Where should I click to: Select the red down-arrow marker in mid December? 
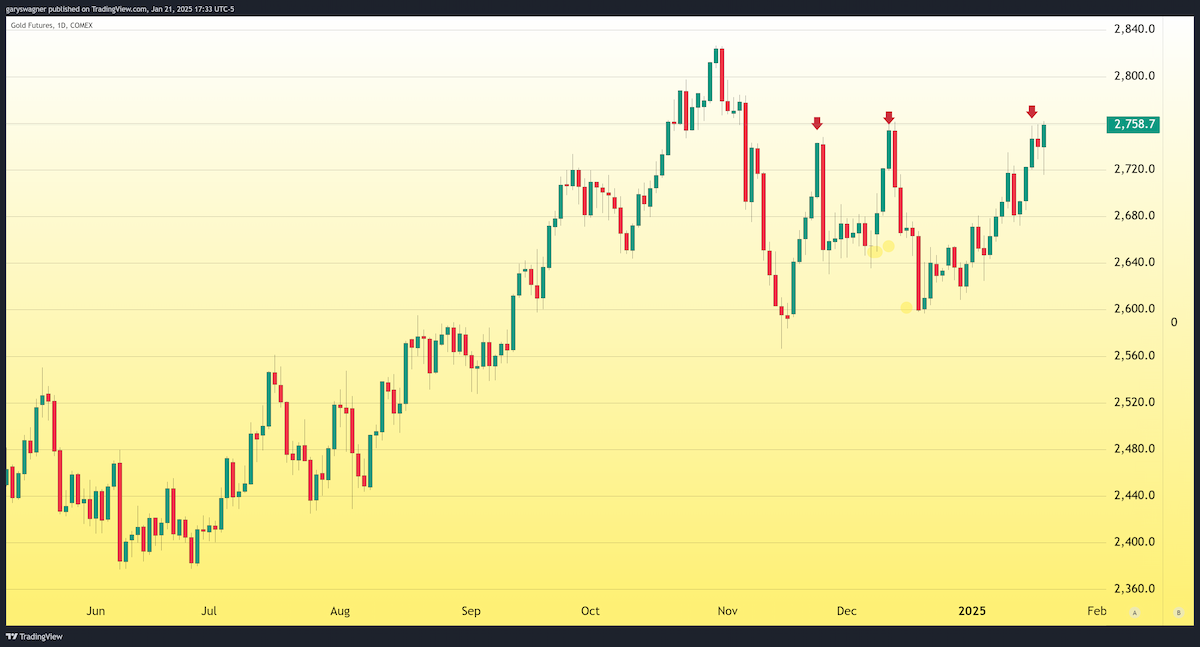pyautogui.click(x=888, y=118)
